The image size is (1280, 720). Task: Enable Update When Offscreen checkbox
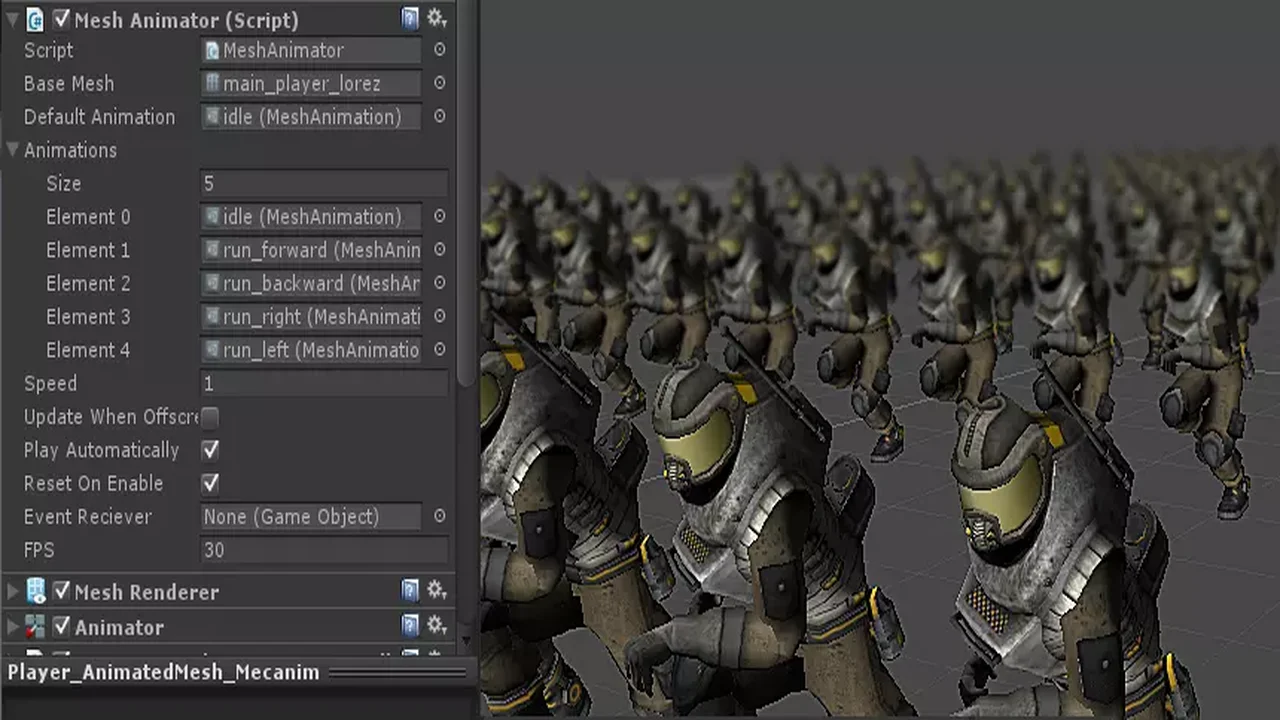point(210,417)
